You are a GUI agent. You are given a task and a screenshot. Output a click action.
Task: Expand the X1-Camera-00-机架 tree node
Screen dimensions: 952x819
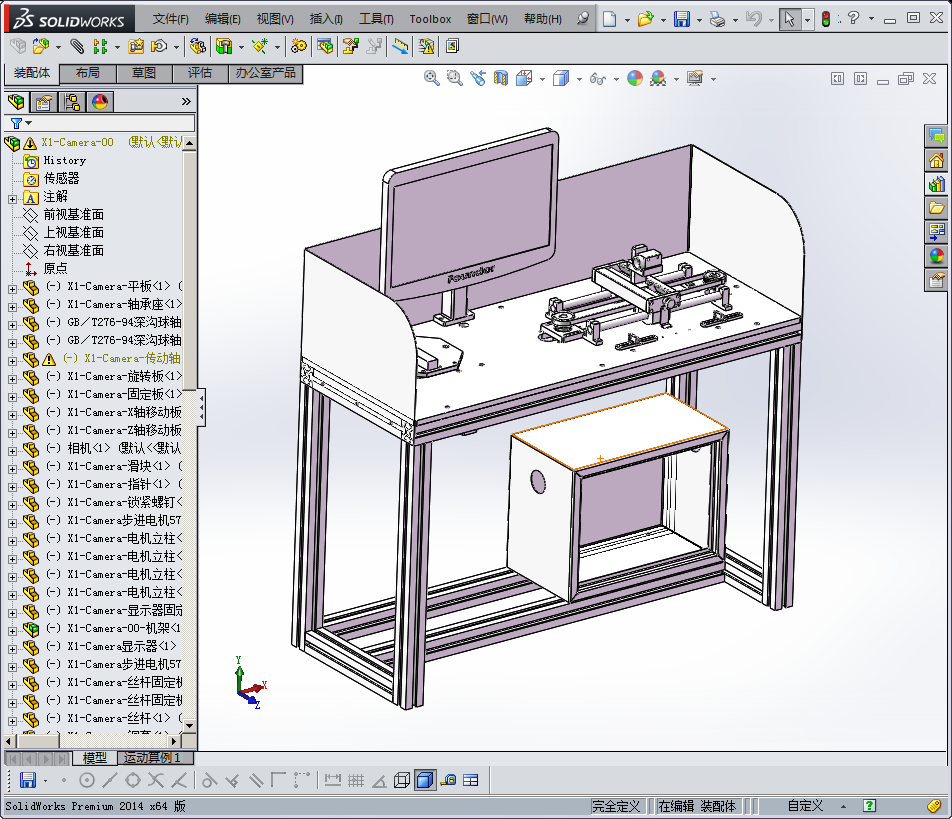(x=12, y=631)
